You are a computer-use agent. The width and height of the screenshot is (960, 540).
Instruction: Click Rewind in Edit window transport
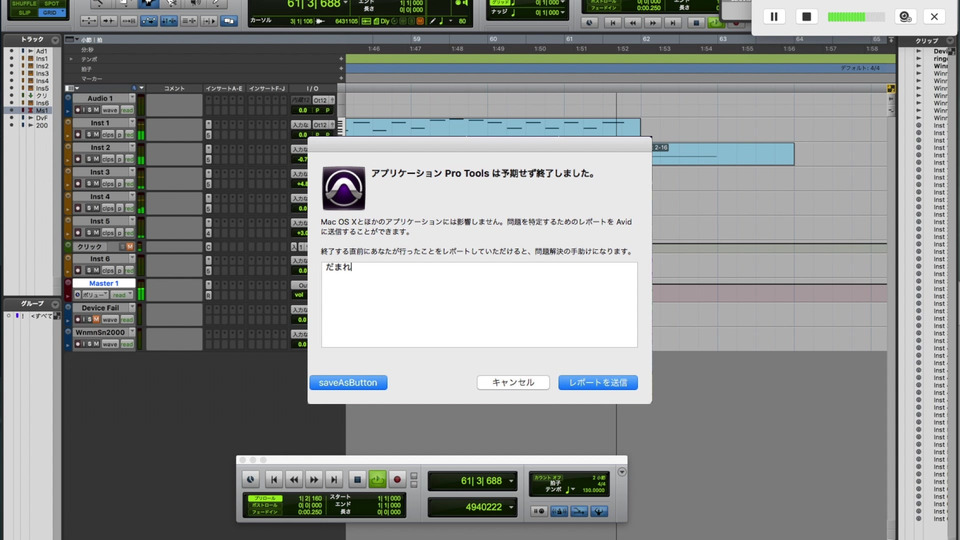[x=632, y=23]
